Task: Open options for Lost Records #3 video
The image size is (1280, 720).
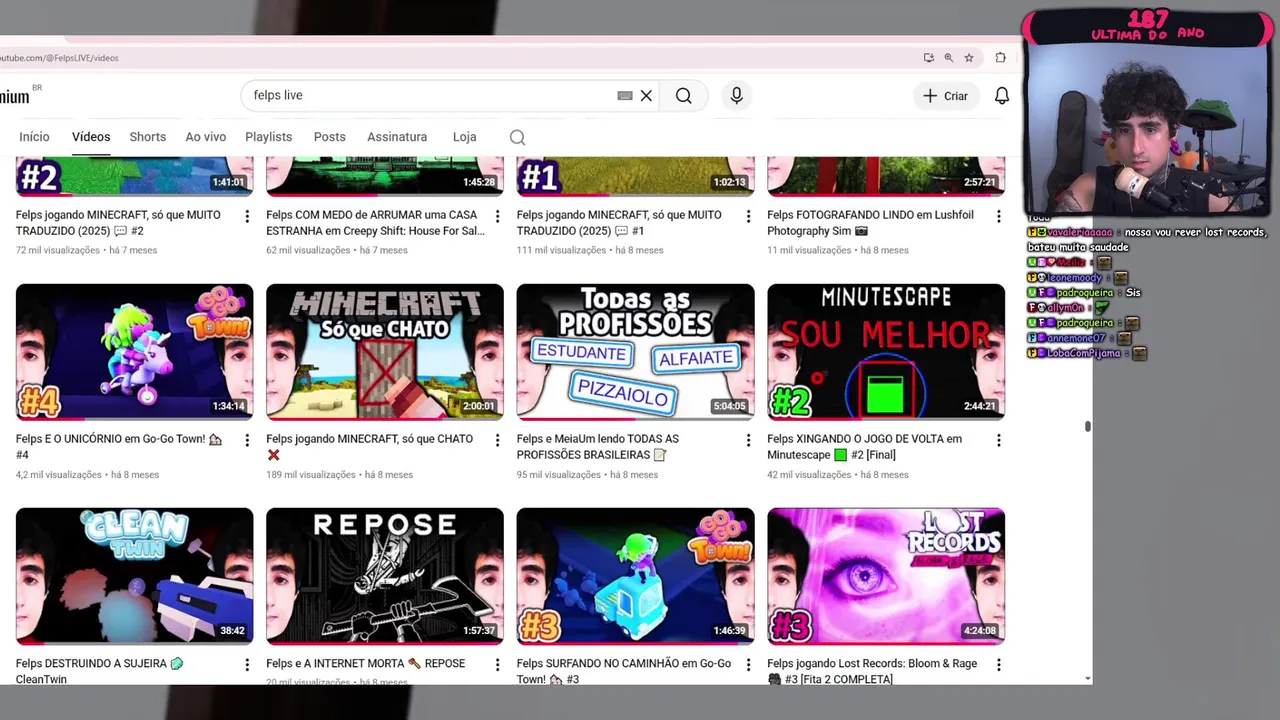Action: pyautogui.click(x=998, y=664)
